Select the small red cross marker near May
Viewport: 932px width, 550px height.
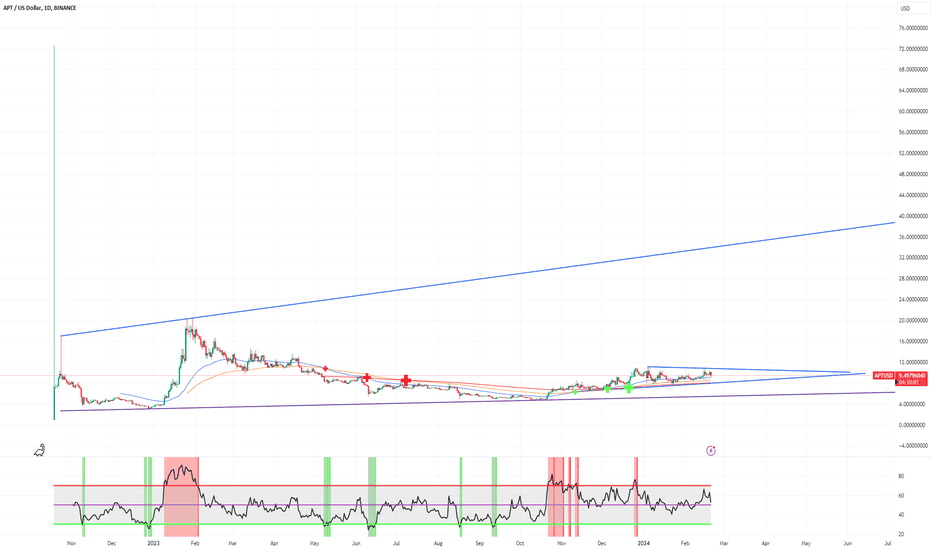pos(326,370)
